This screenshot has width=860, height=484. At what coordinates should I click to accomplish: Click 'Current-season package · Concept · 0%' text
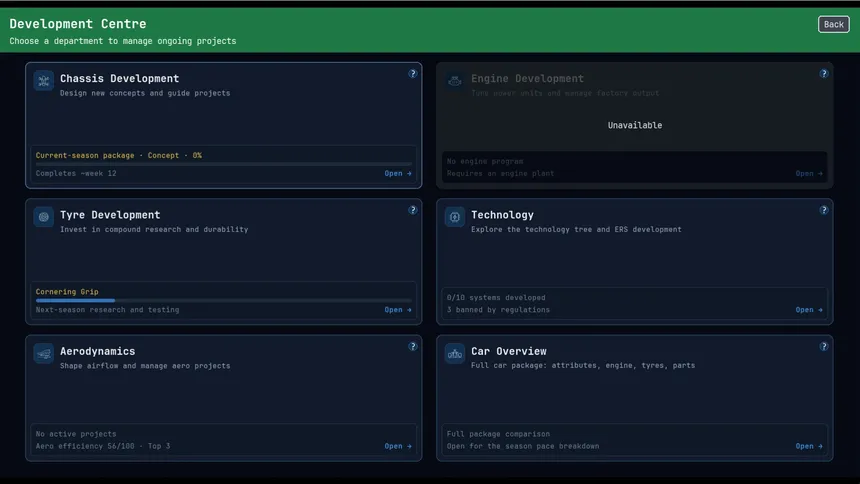pyautogui.click(x=118, y=155)
